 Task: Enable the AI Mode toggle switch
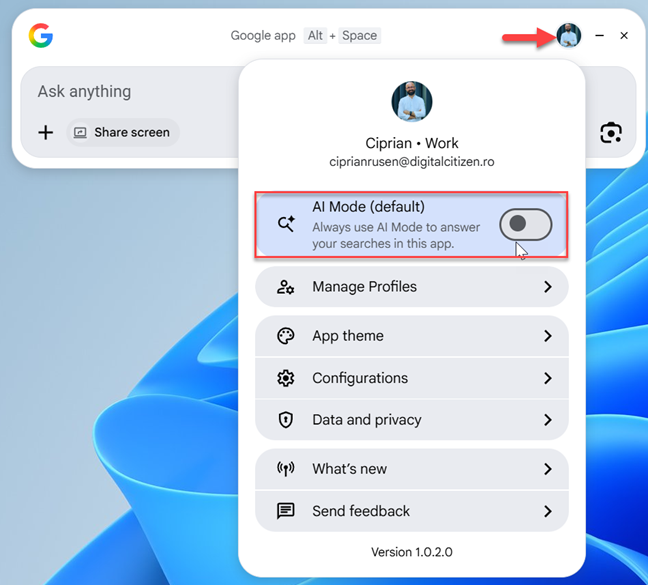tap(525, 224)
